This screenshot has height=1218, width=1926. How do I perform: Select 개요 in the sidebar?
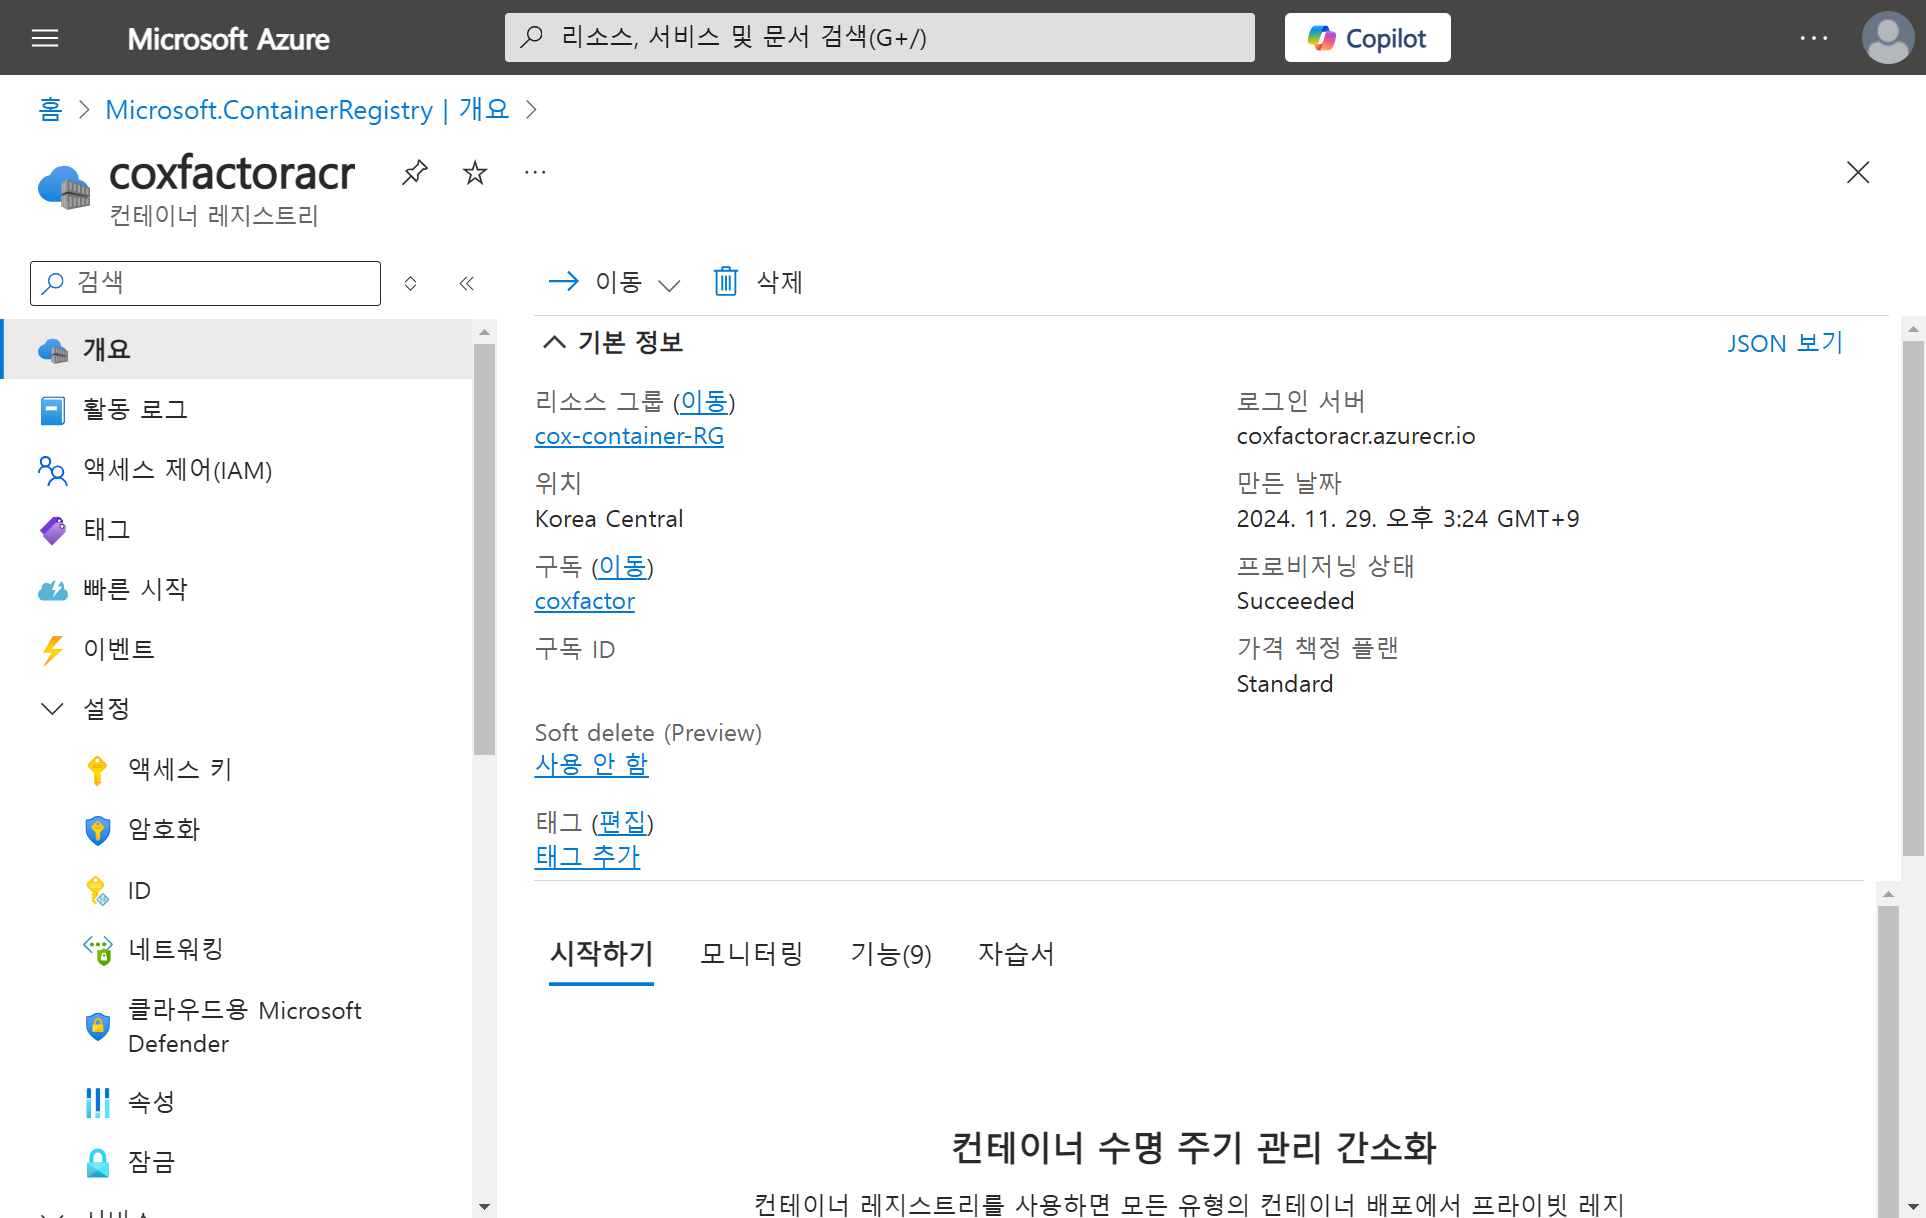click(x=236, y=349)
